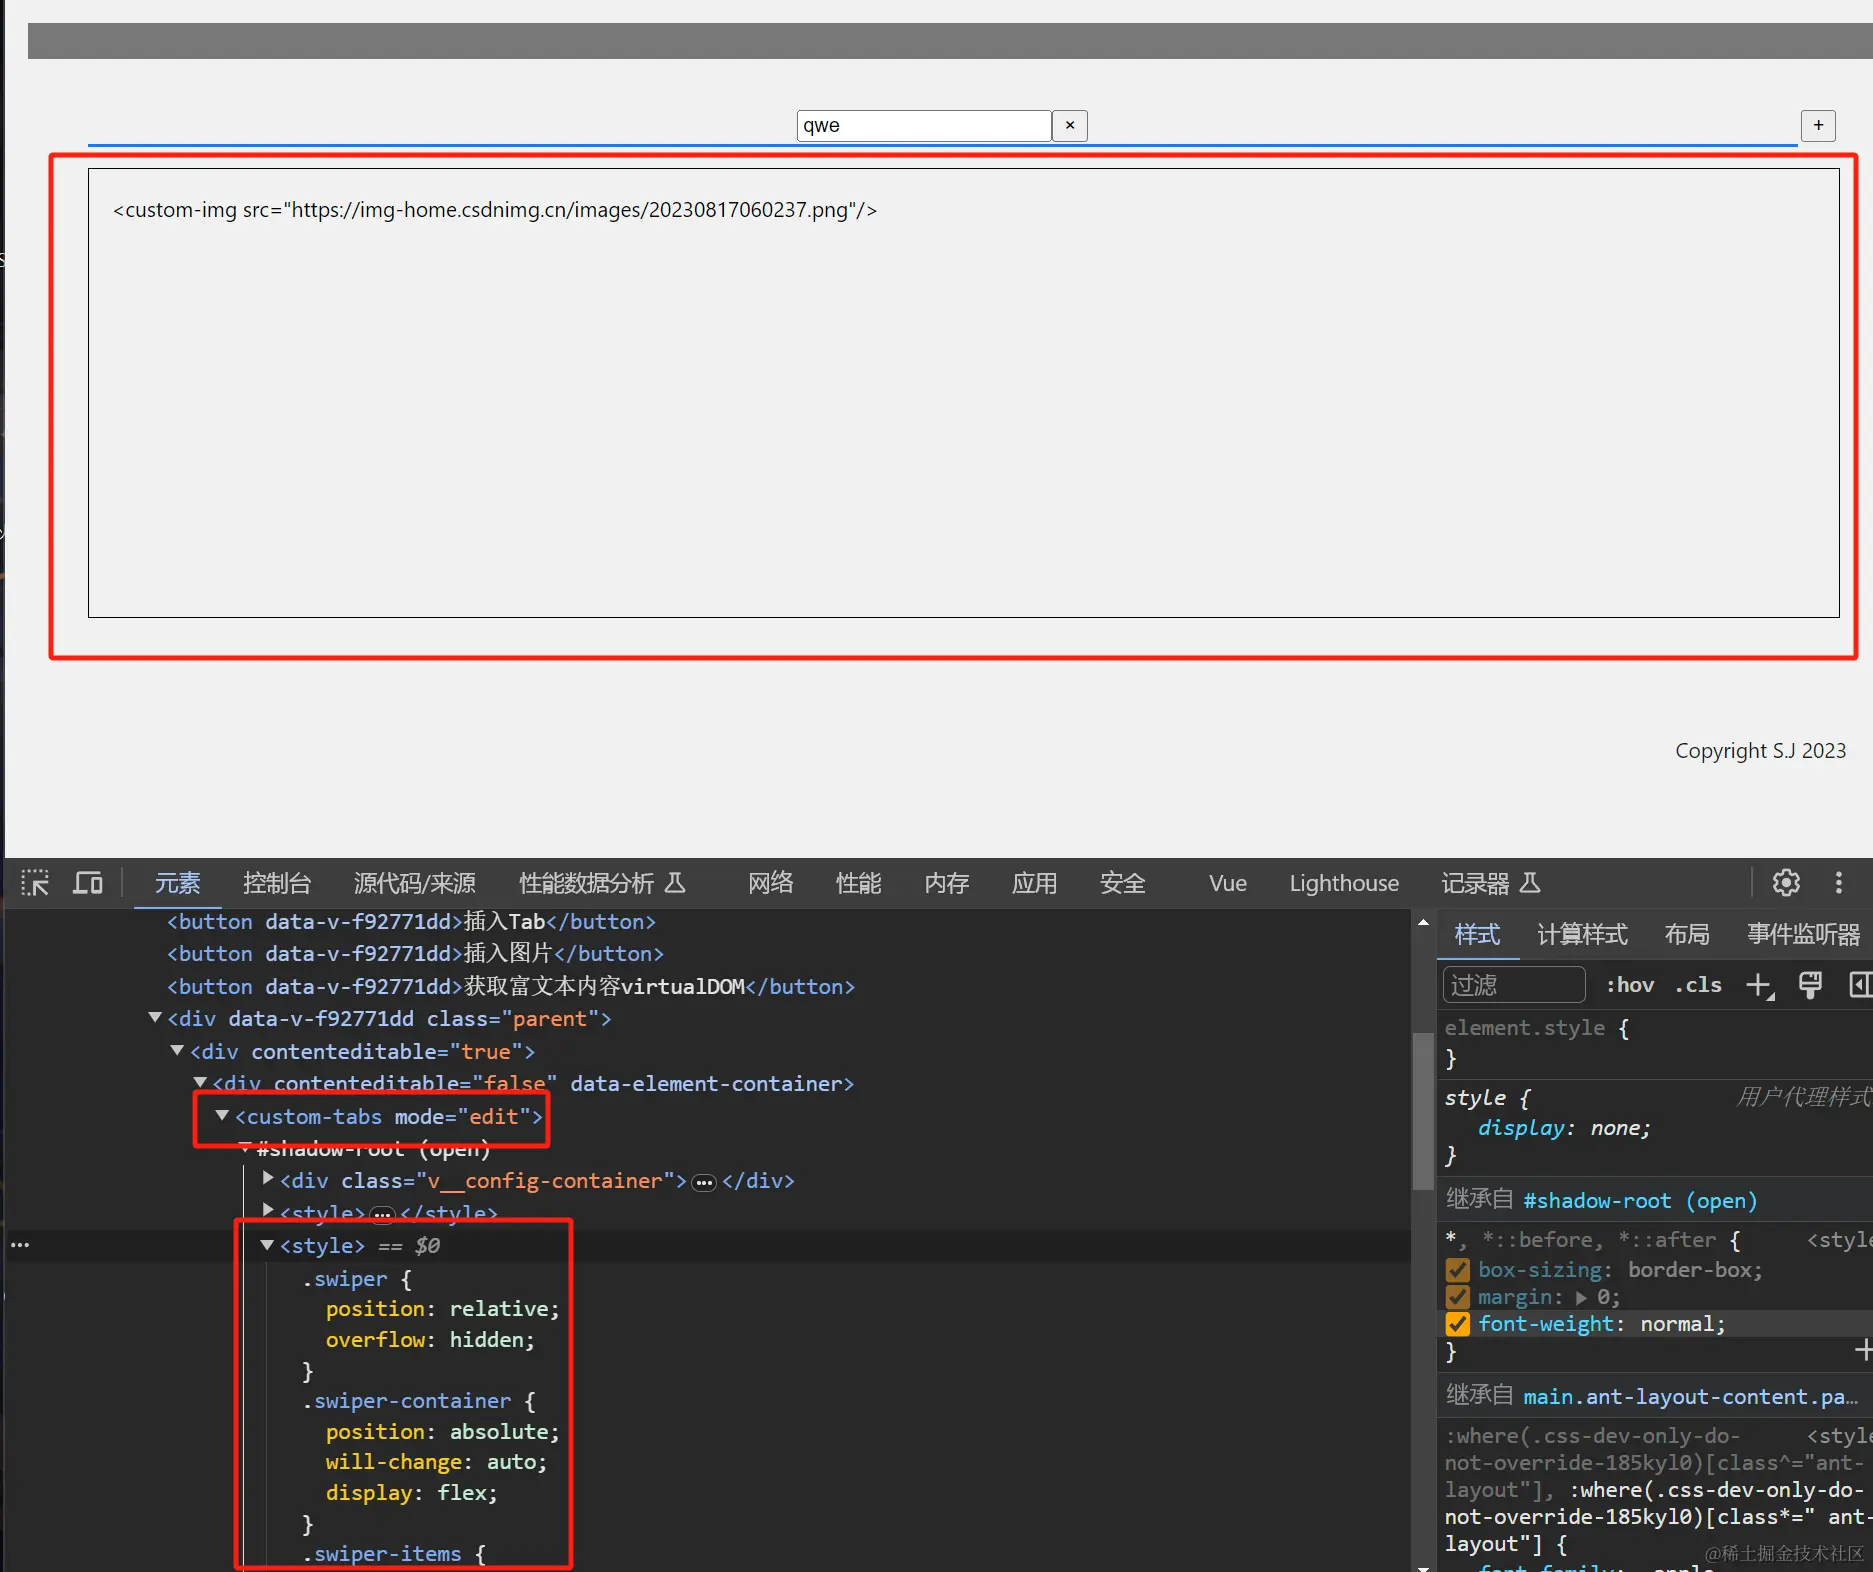
Task: Open the Vue devtools tab
Action: tap(1227, 883)
